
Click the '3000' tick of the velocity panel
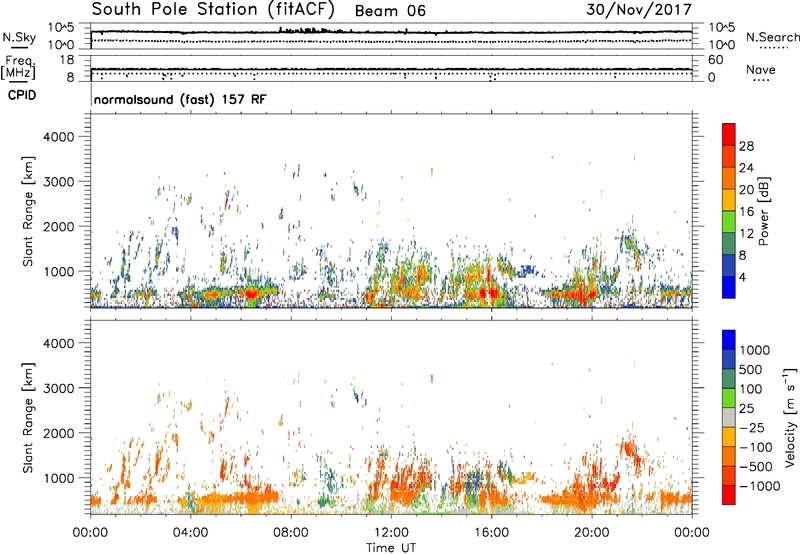(58, 388)
